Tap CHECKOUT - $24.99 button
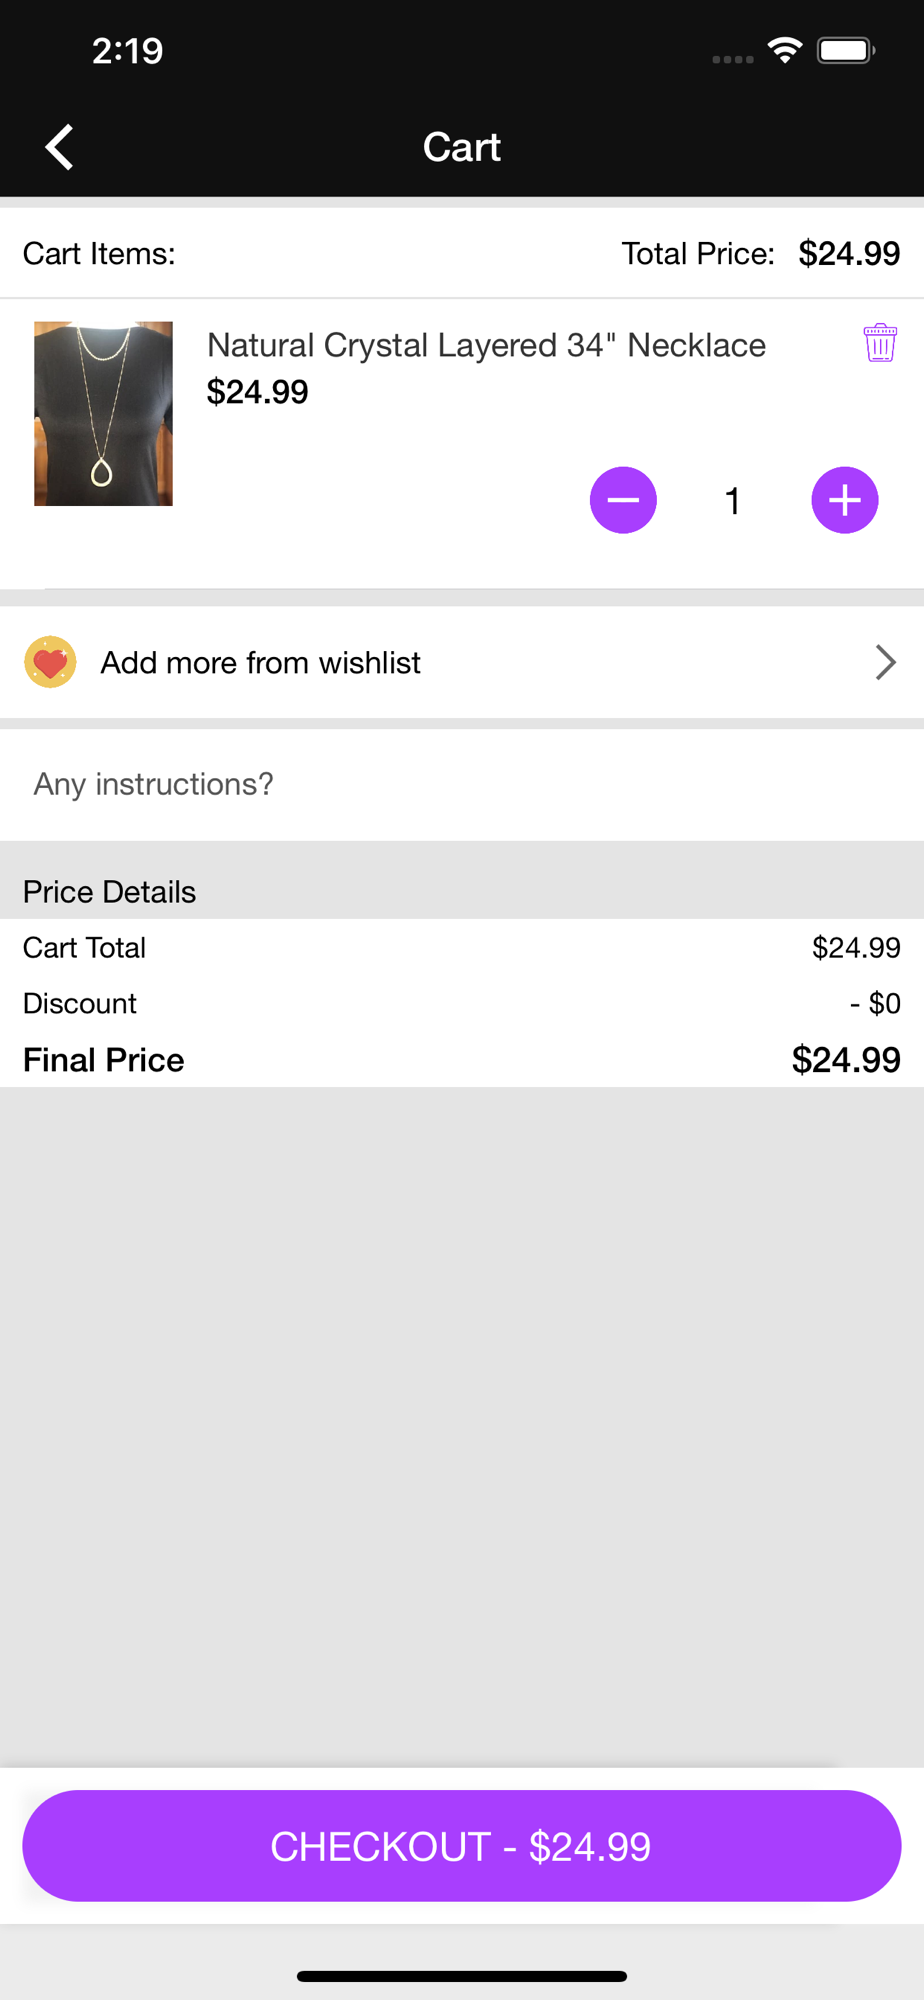This screenshot has height=2000, width=924. coord(462,1846)
